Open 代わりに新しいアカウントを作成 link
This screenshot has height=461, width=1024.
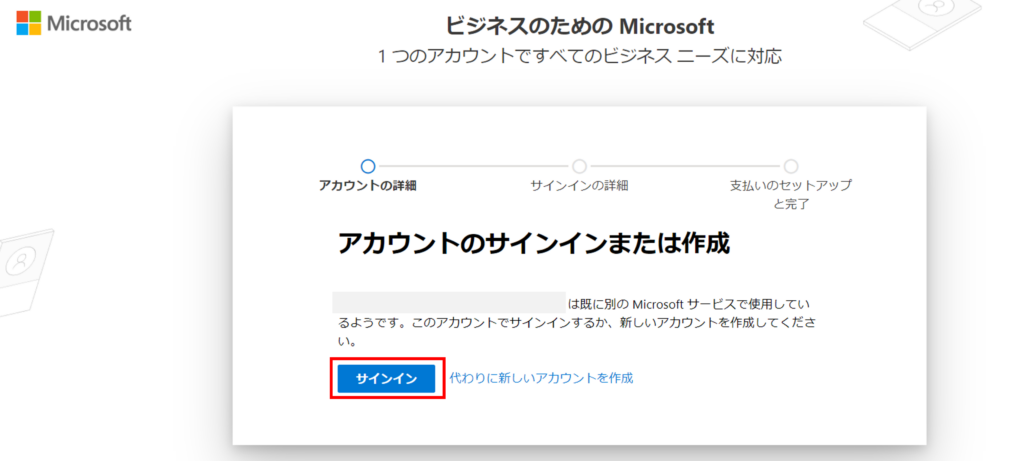pos(541,378)
